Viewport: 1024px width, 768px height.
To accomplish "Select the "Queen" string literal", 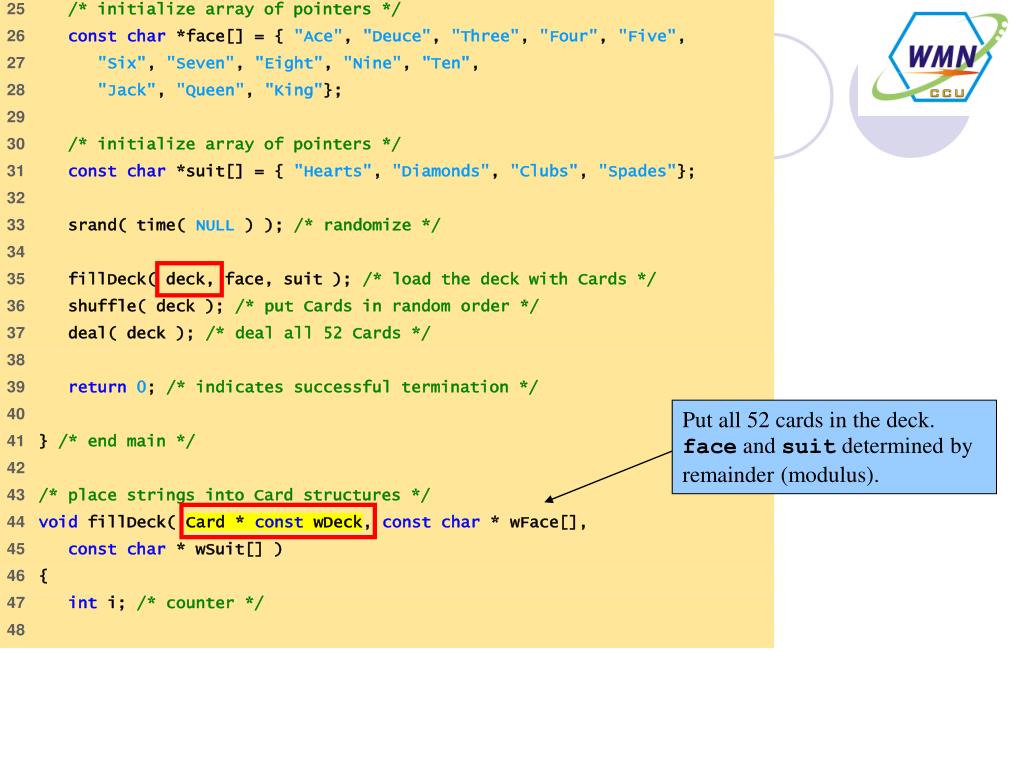I will pyautogui.click(x=210, y=90).
